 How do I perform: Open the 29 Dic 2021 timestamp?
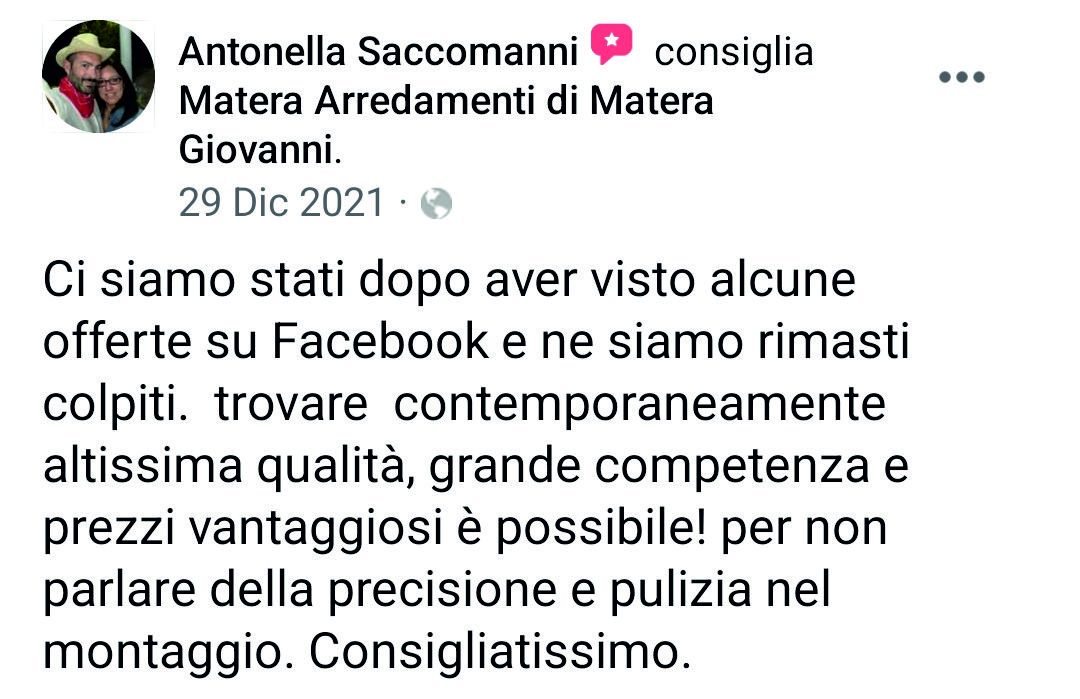[281, 202]
